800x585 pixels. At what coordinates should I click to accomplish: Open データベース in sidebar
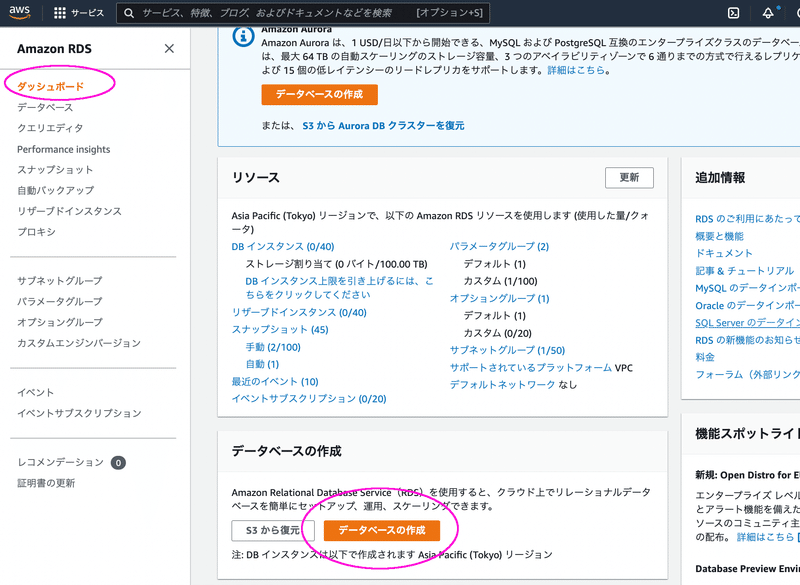tap(45, 108)
